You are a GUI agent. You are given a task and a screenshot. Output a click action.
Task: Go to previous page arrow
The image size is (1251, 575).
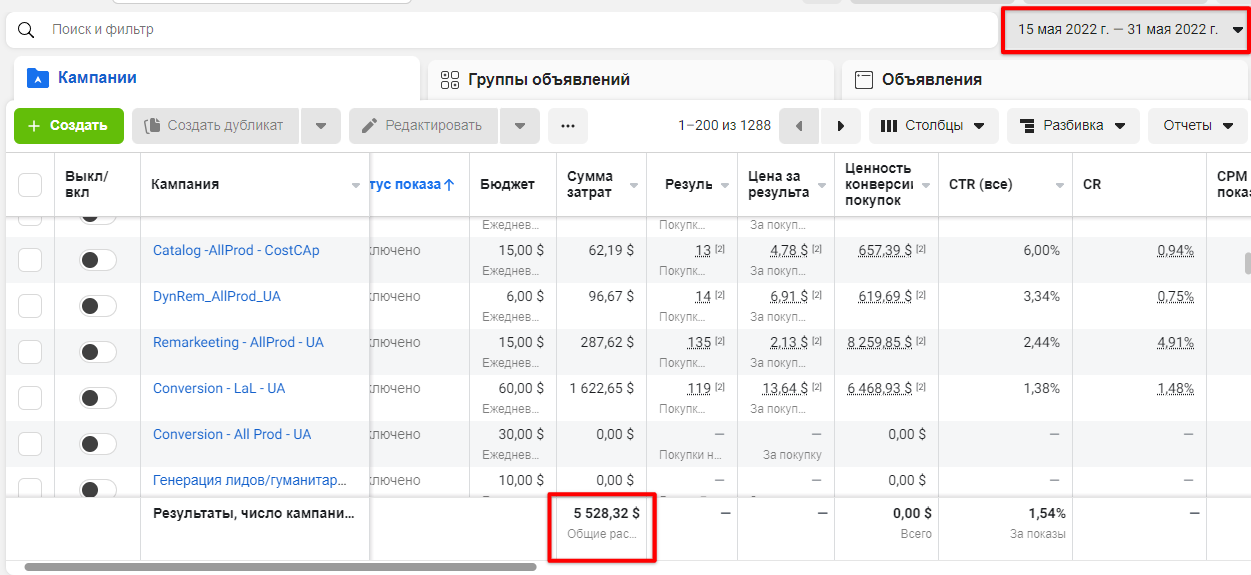coord(798,126)
